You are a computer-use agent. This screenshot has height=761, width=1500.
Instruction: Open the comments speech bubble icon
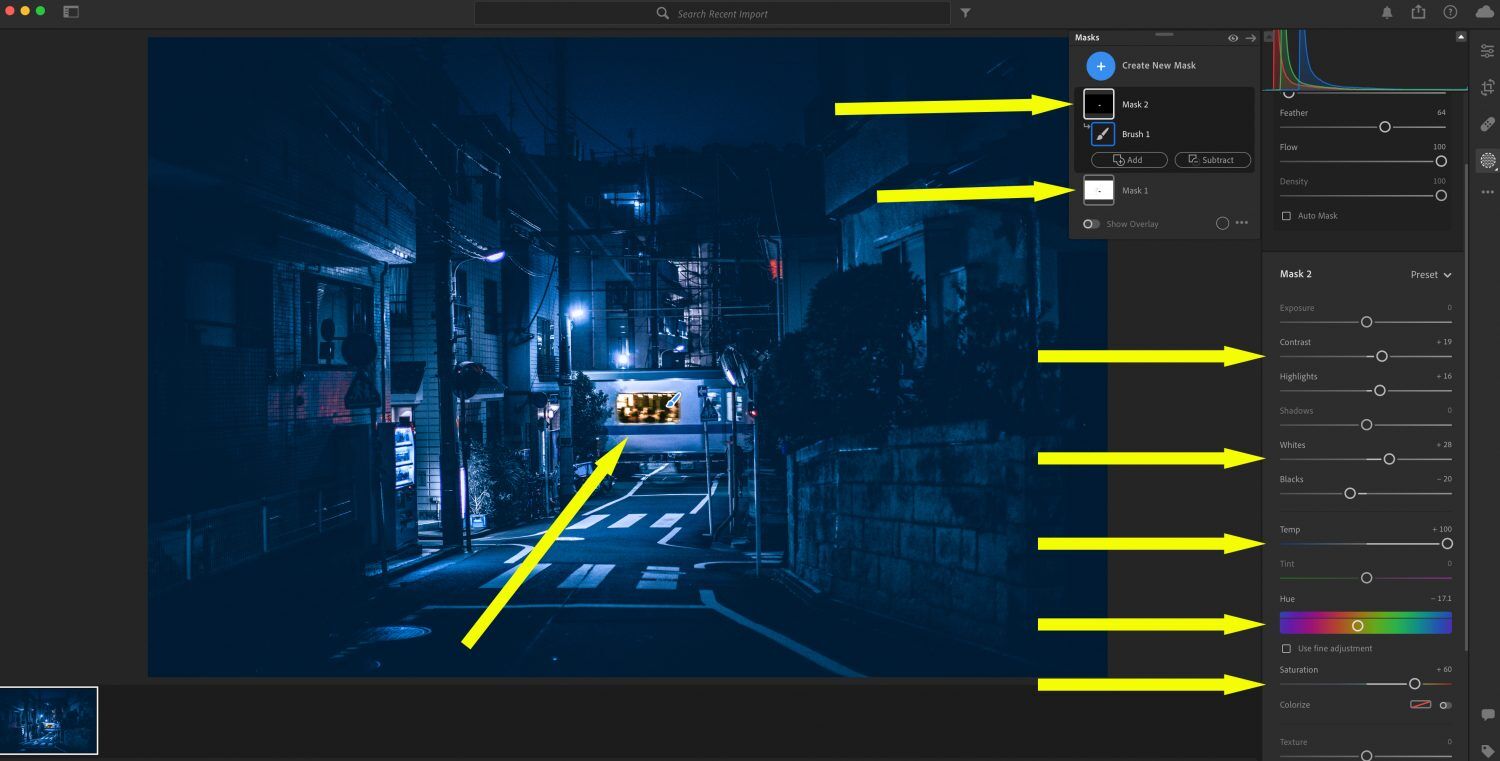coord(1487,715)
